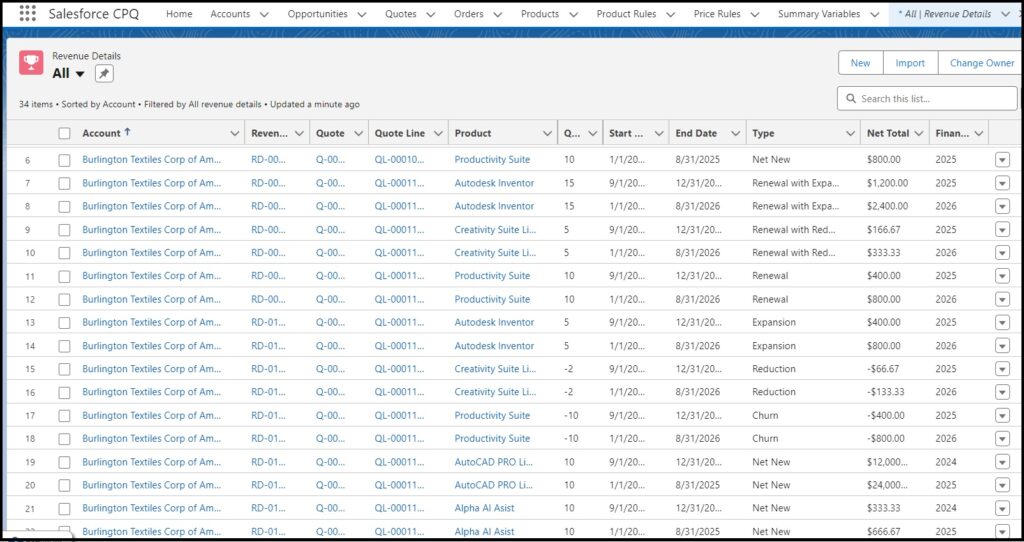The height and width of the screenshot is (542, 1024).
Task: Open the Price Rules tab
Action: point(716,14)
